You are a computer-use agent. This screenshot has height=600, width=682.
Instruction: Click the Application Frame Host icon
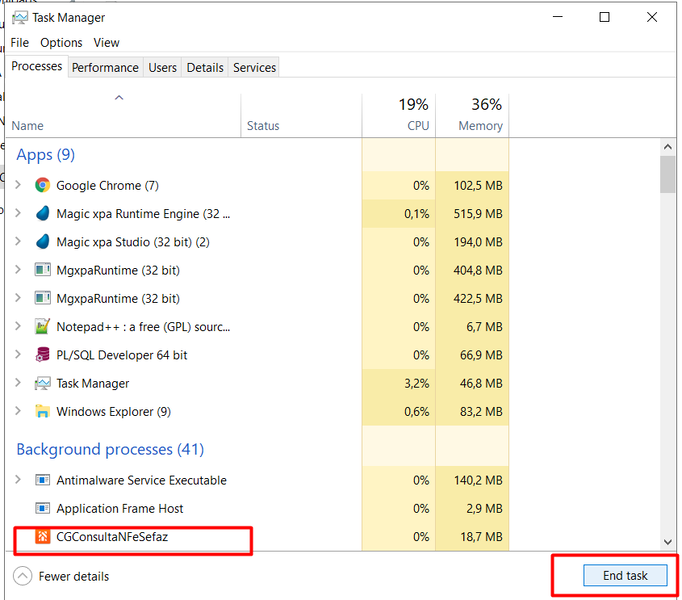pyautogui.click(x=42, y=508)
